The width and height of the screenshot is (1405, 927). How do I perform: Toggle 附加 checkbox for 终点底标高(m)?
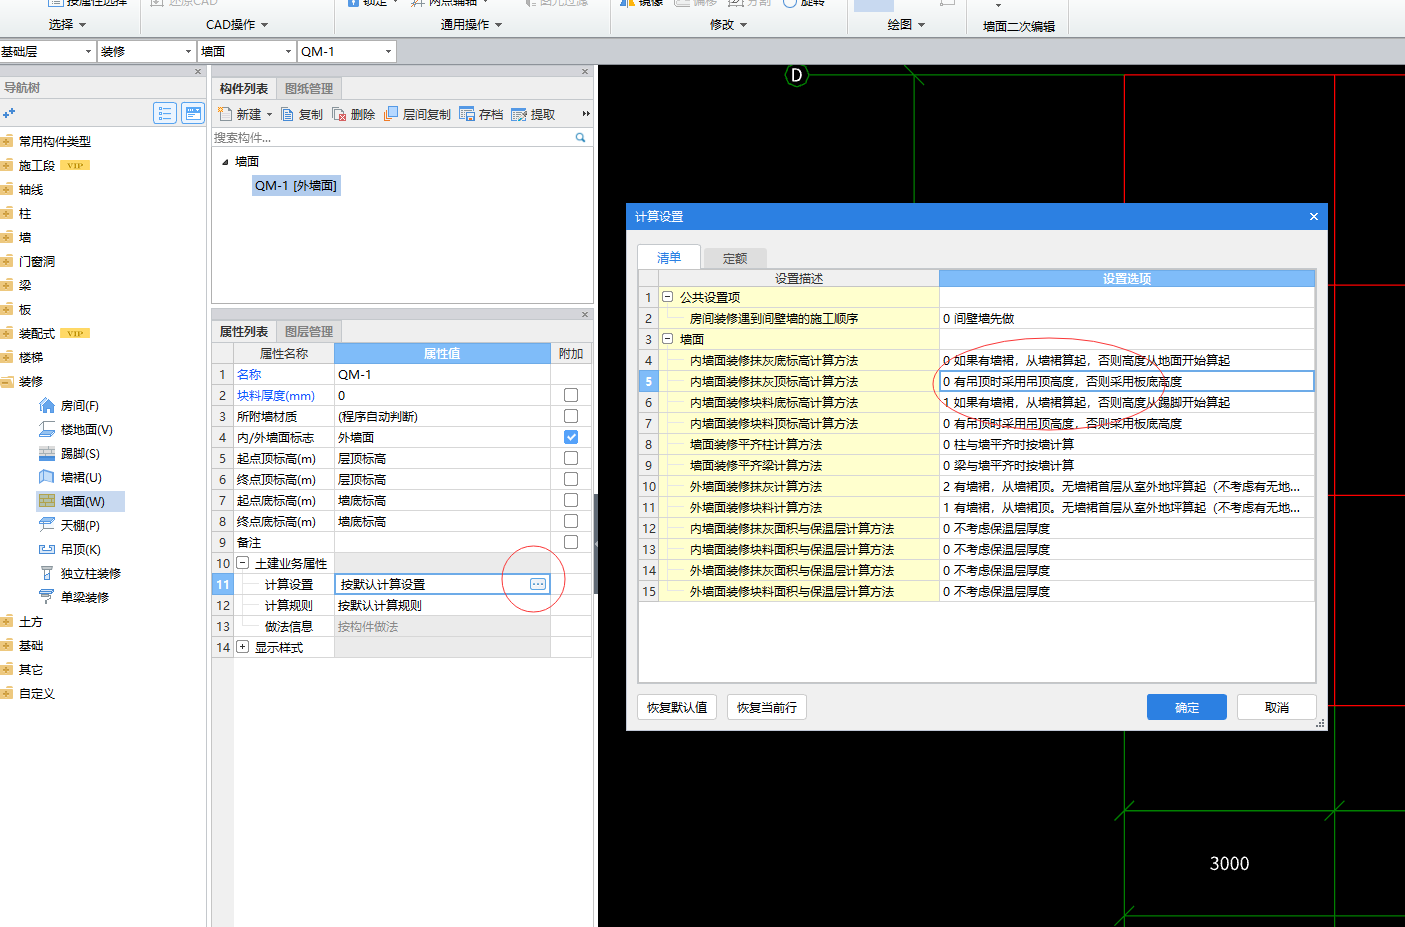pyautogui.click(x=571, y=521)
